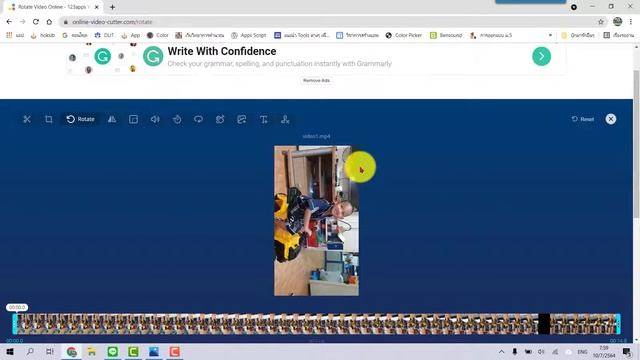640x360 pixels.
Task: Click the Remove Ads button
Action: click(316, 80)
